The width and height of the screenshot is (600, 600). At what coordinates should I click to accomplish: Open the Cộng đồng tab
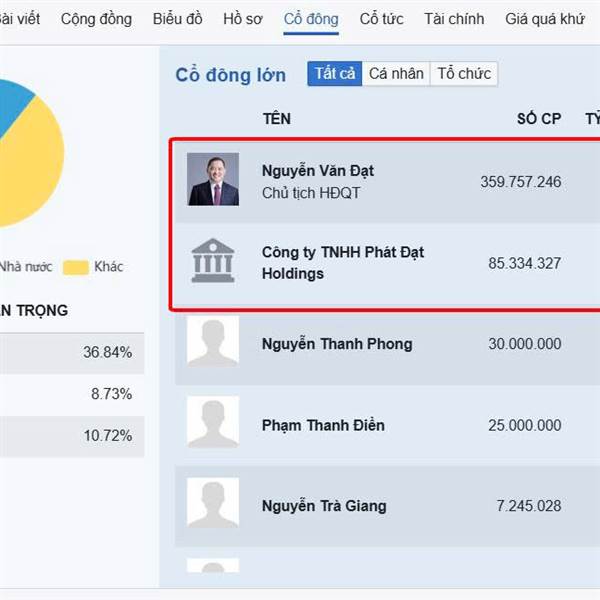pos(96,19)
